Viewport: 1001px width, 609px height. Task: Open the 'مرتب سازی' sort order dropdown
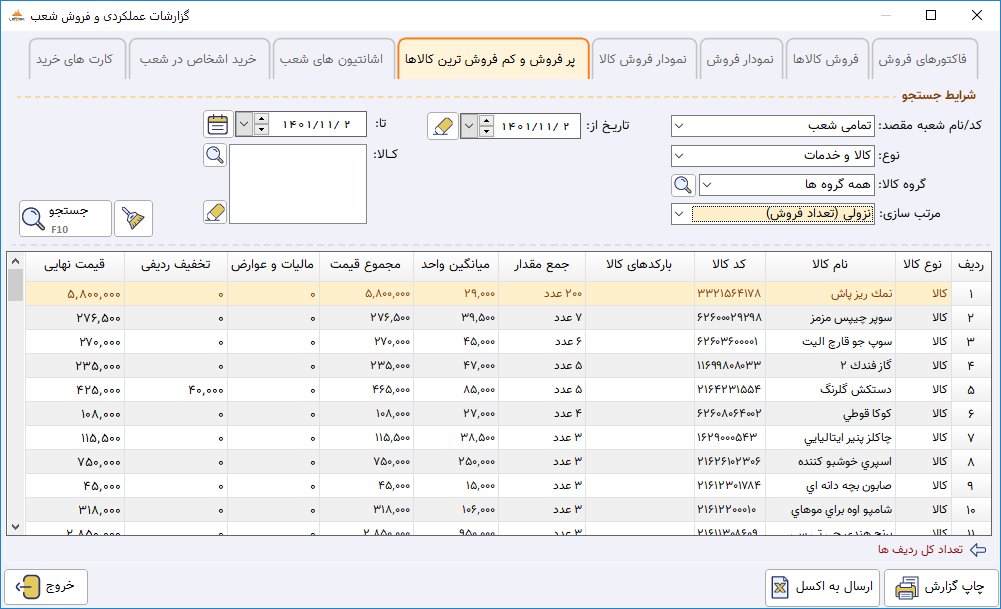(x=679, y=214)
